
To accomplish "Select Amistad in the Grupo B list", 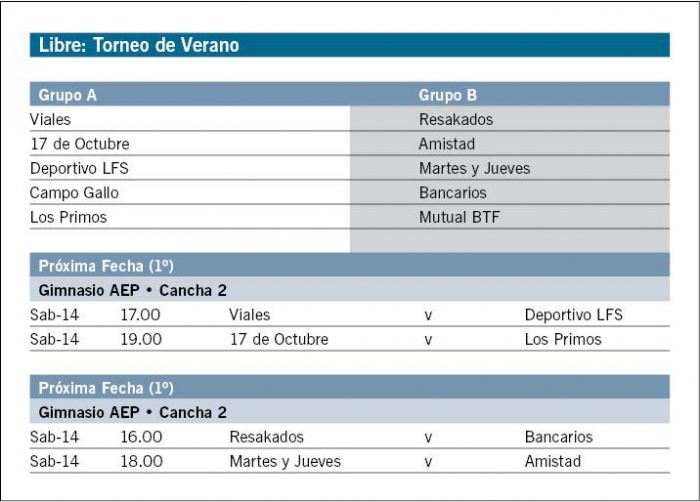I will tap(446, 144).
